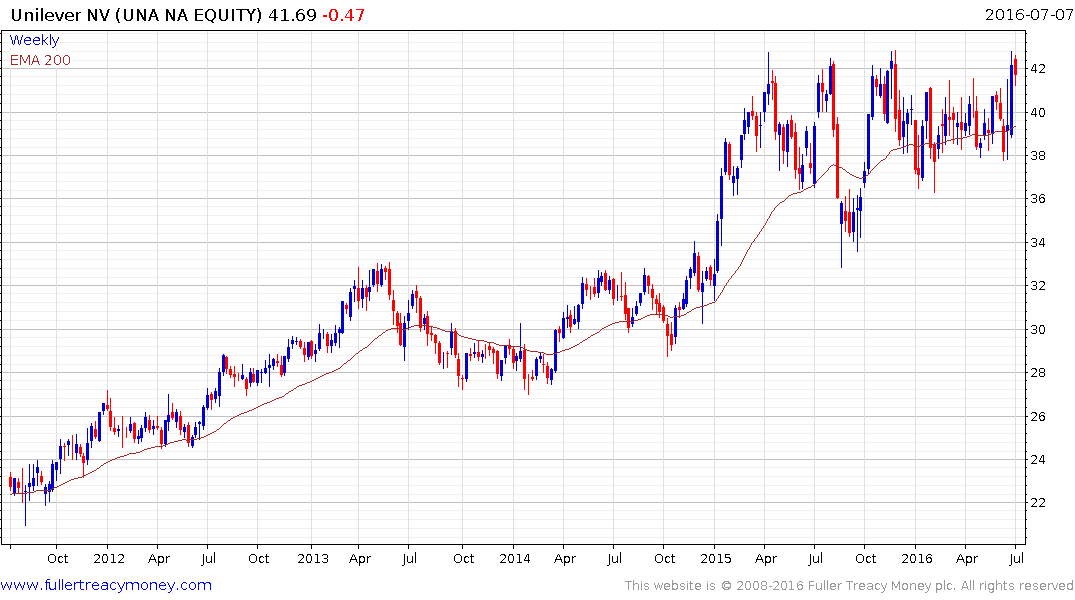Select the Weekly legend label
The image size is (1075, 600).
tap(34, 40)
